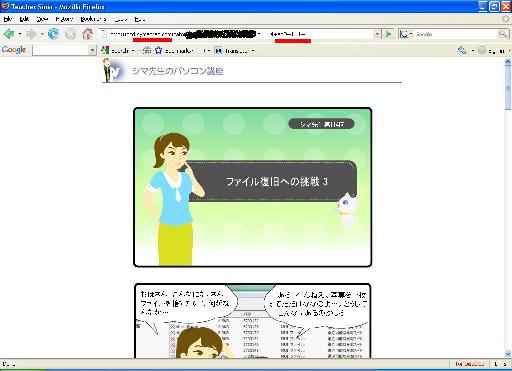Click the grayed-out Stop button
This screenshot has height=371, width=512.
(x=70, y=34)
